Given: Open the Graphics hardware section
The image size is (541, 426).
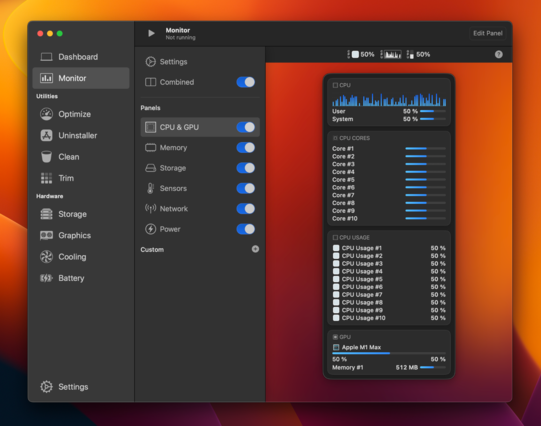Looking at the screenshot, I should pyautogui.click(x=81, y=236).
